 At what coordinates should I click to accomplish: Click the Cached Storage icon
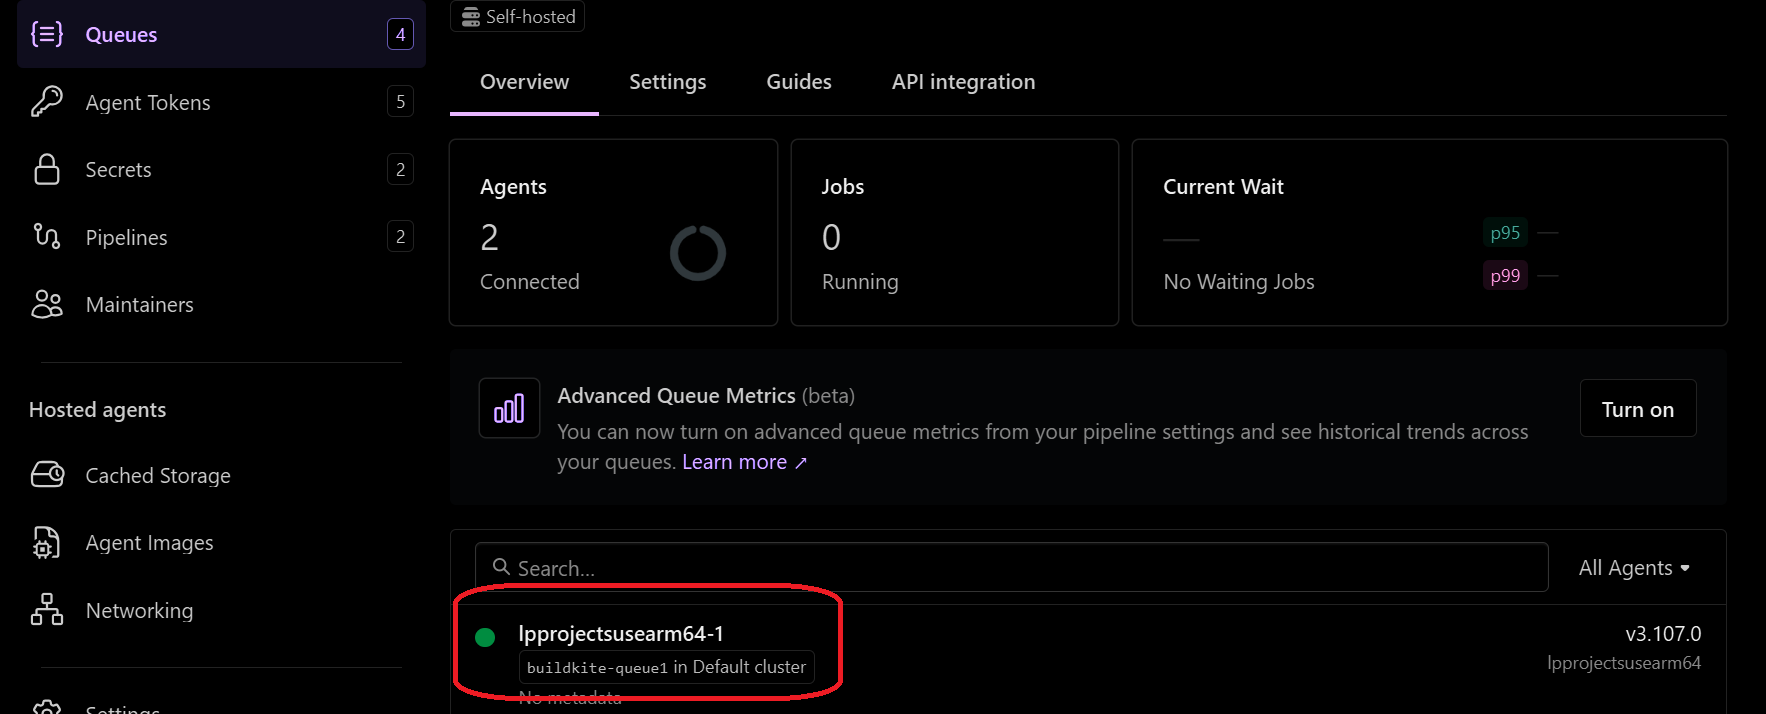(x=47, y=475)
